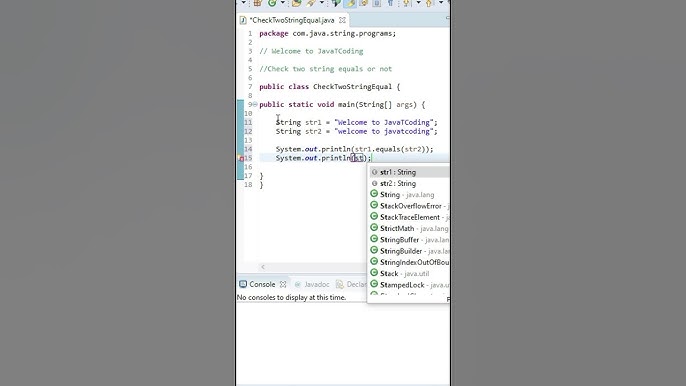
Task: Click line 1 package declaration text
Action: [x=327, y=34]
